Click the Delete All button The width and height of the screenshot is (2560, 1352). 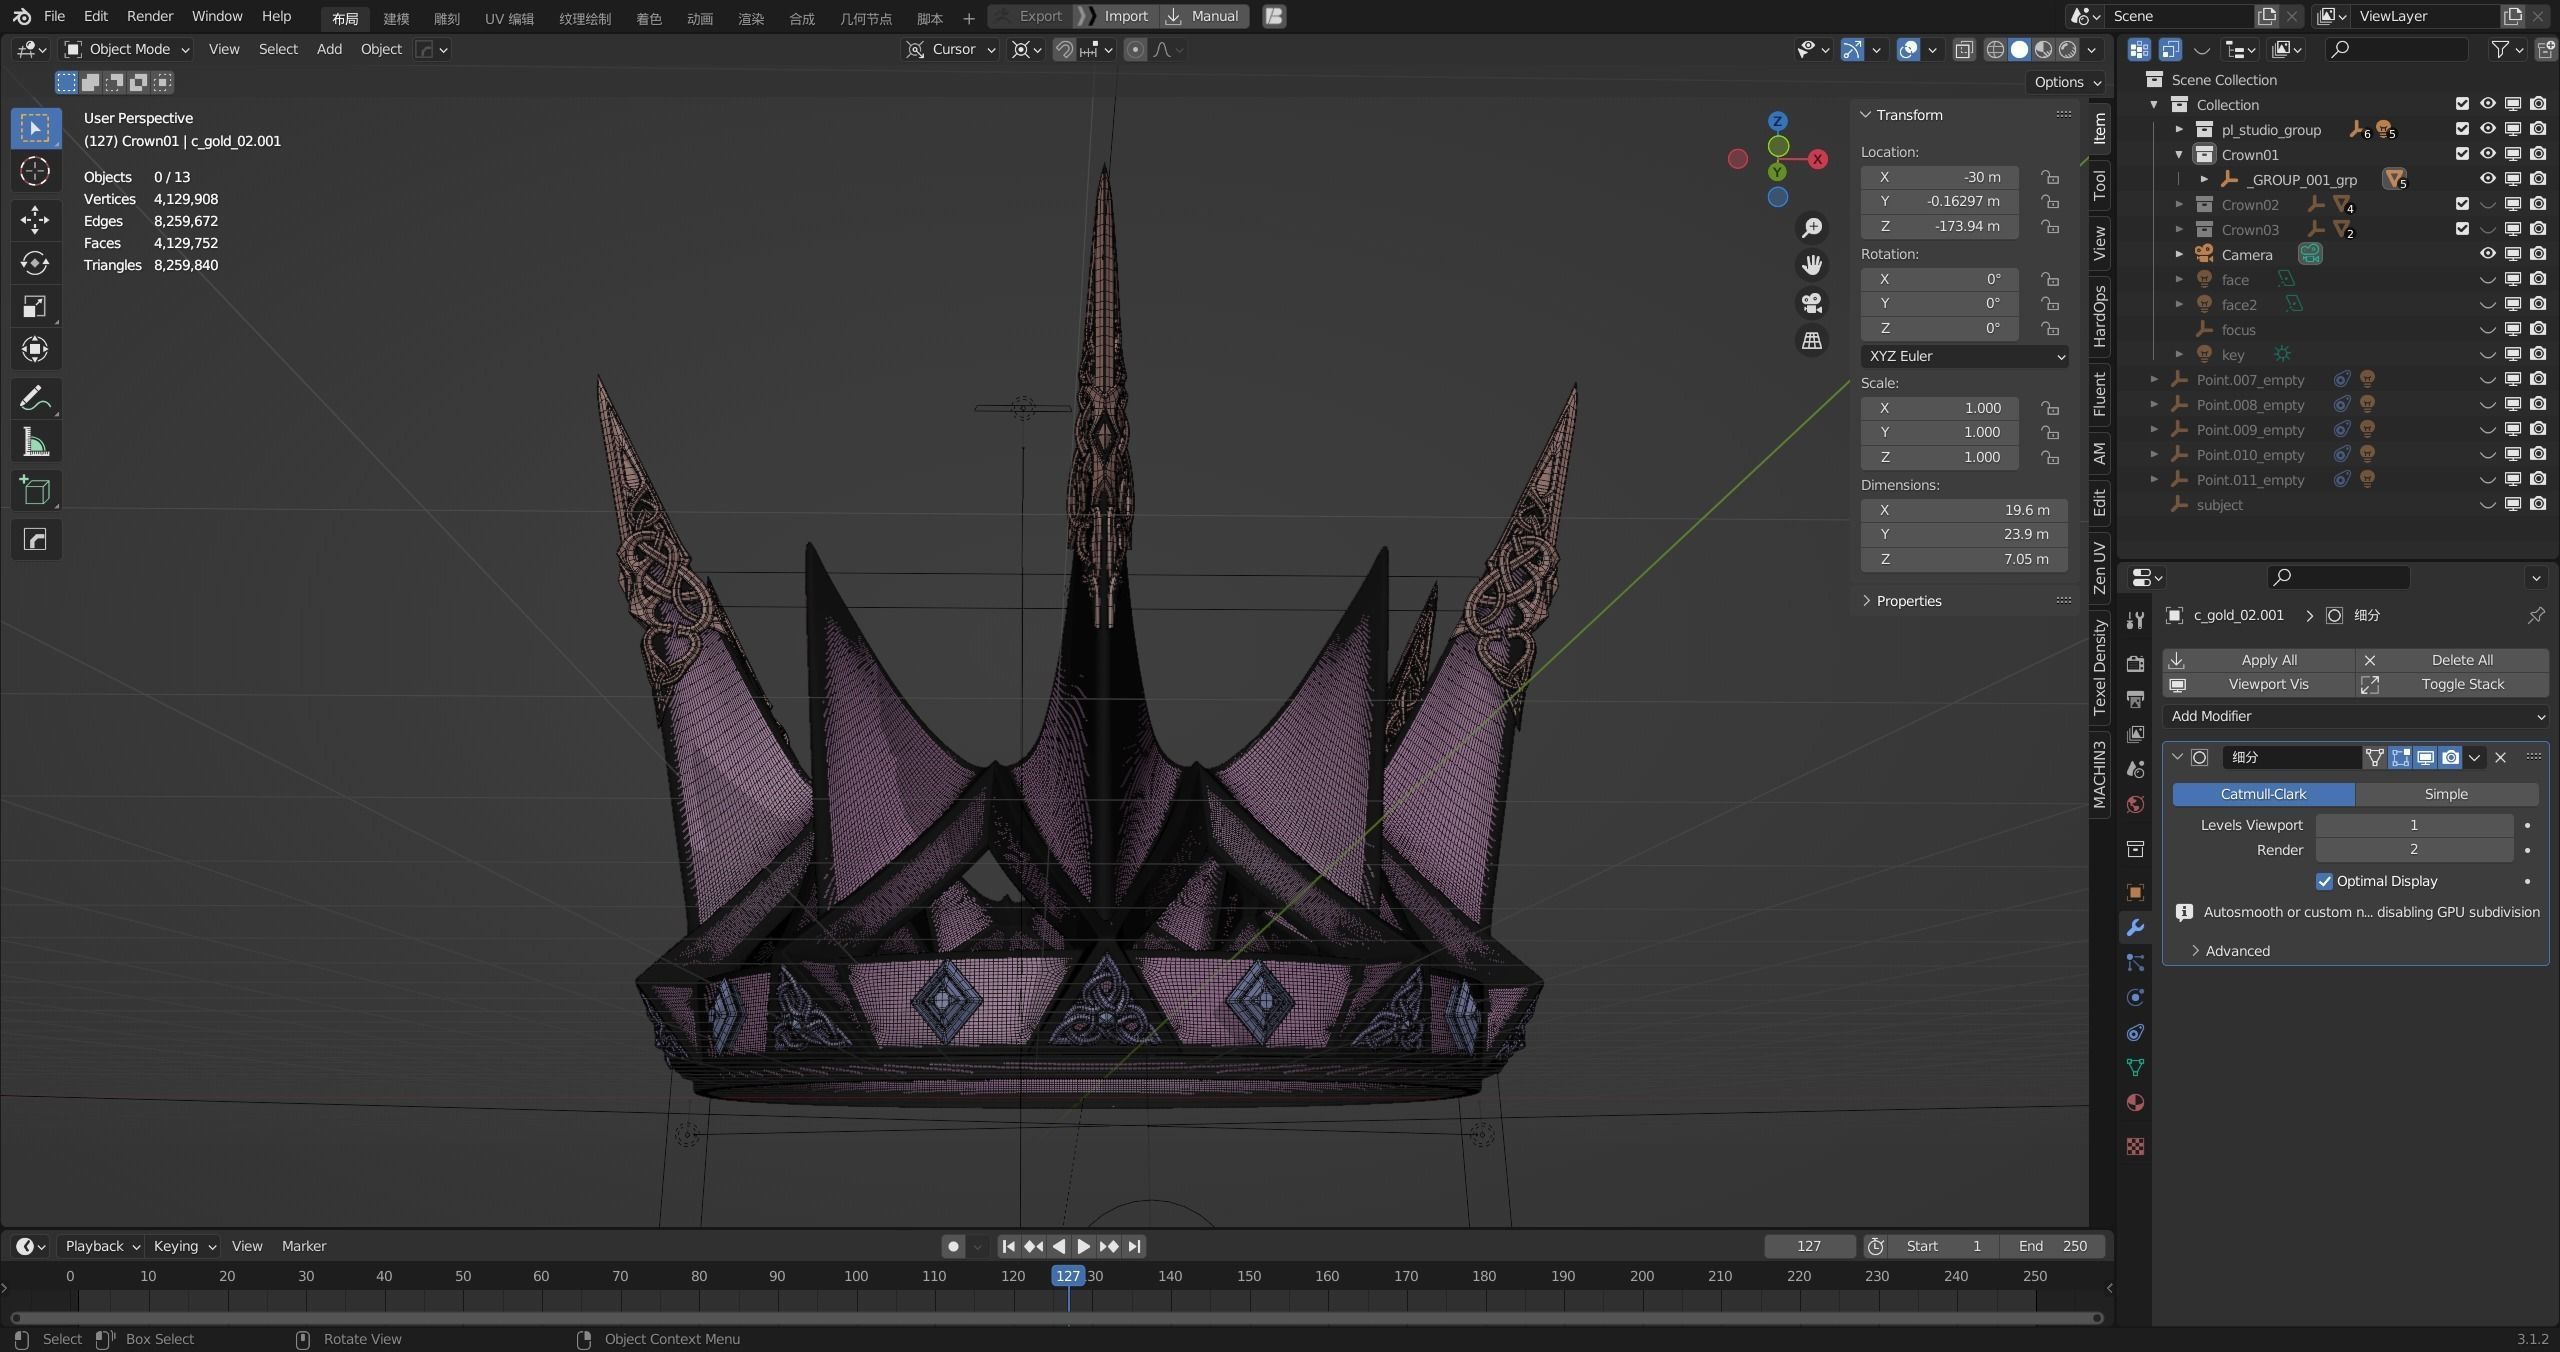click(x=2451, y=660)
